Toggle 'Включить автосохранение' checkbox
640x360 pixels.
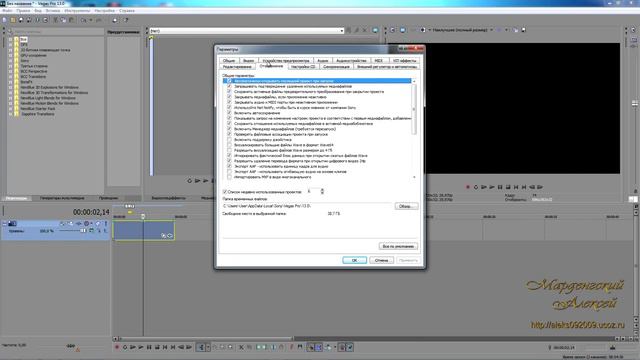coord(229,113)
